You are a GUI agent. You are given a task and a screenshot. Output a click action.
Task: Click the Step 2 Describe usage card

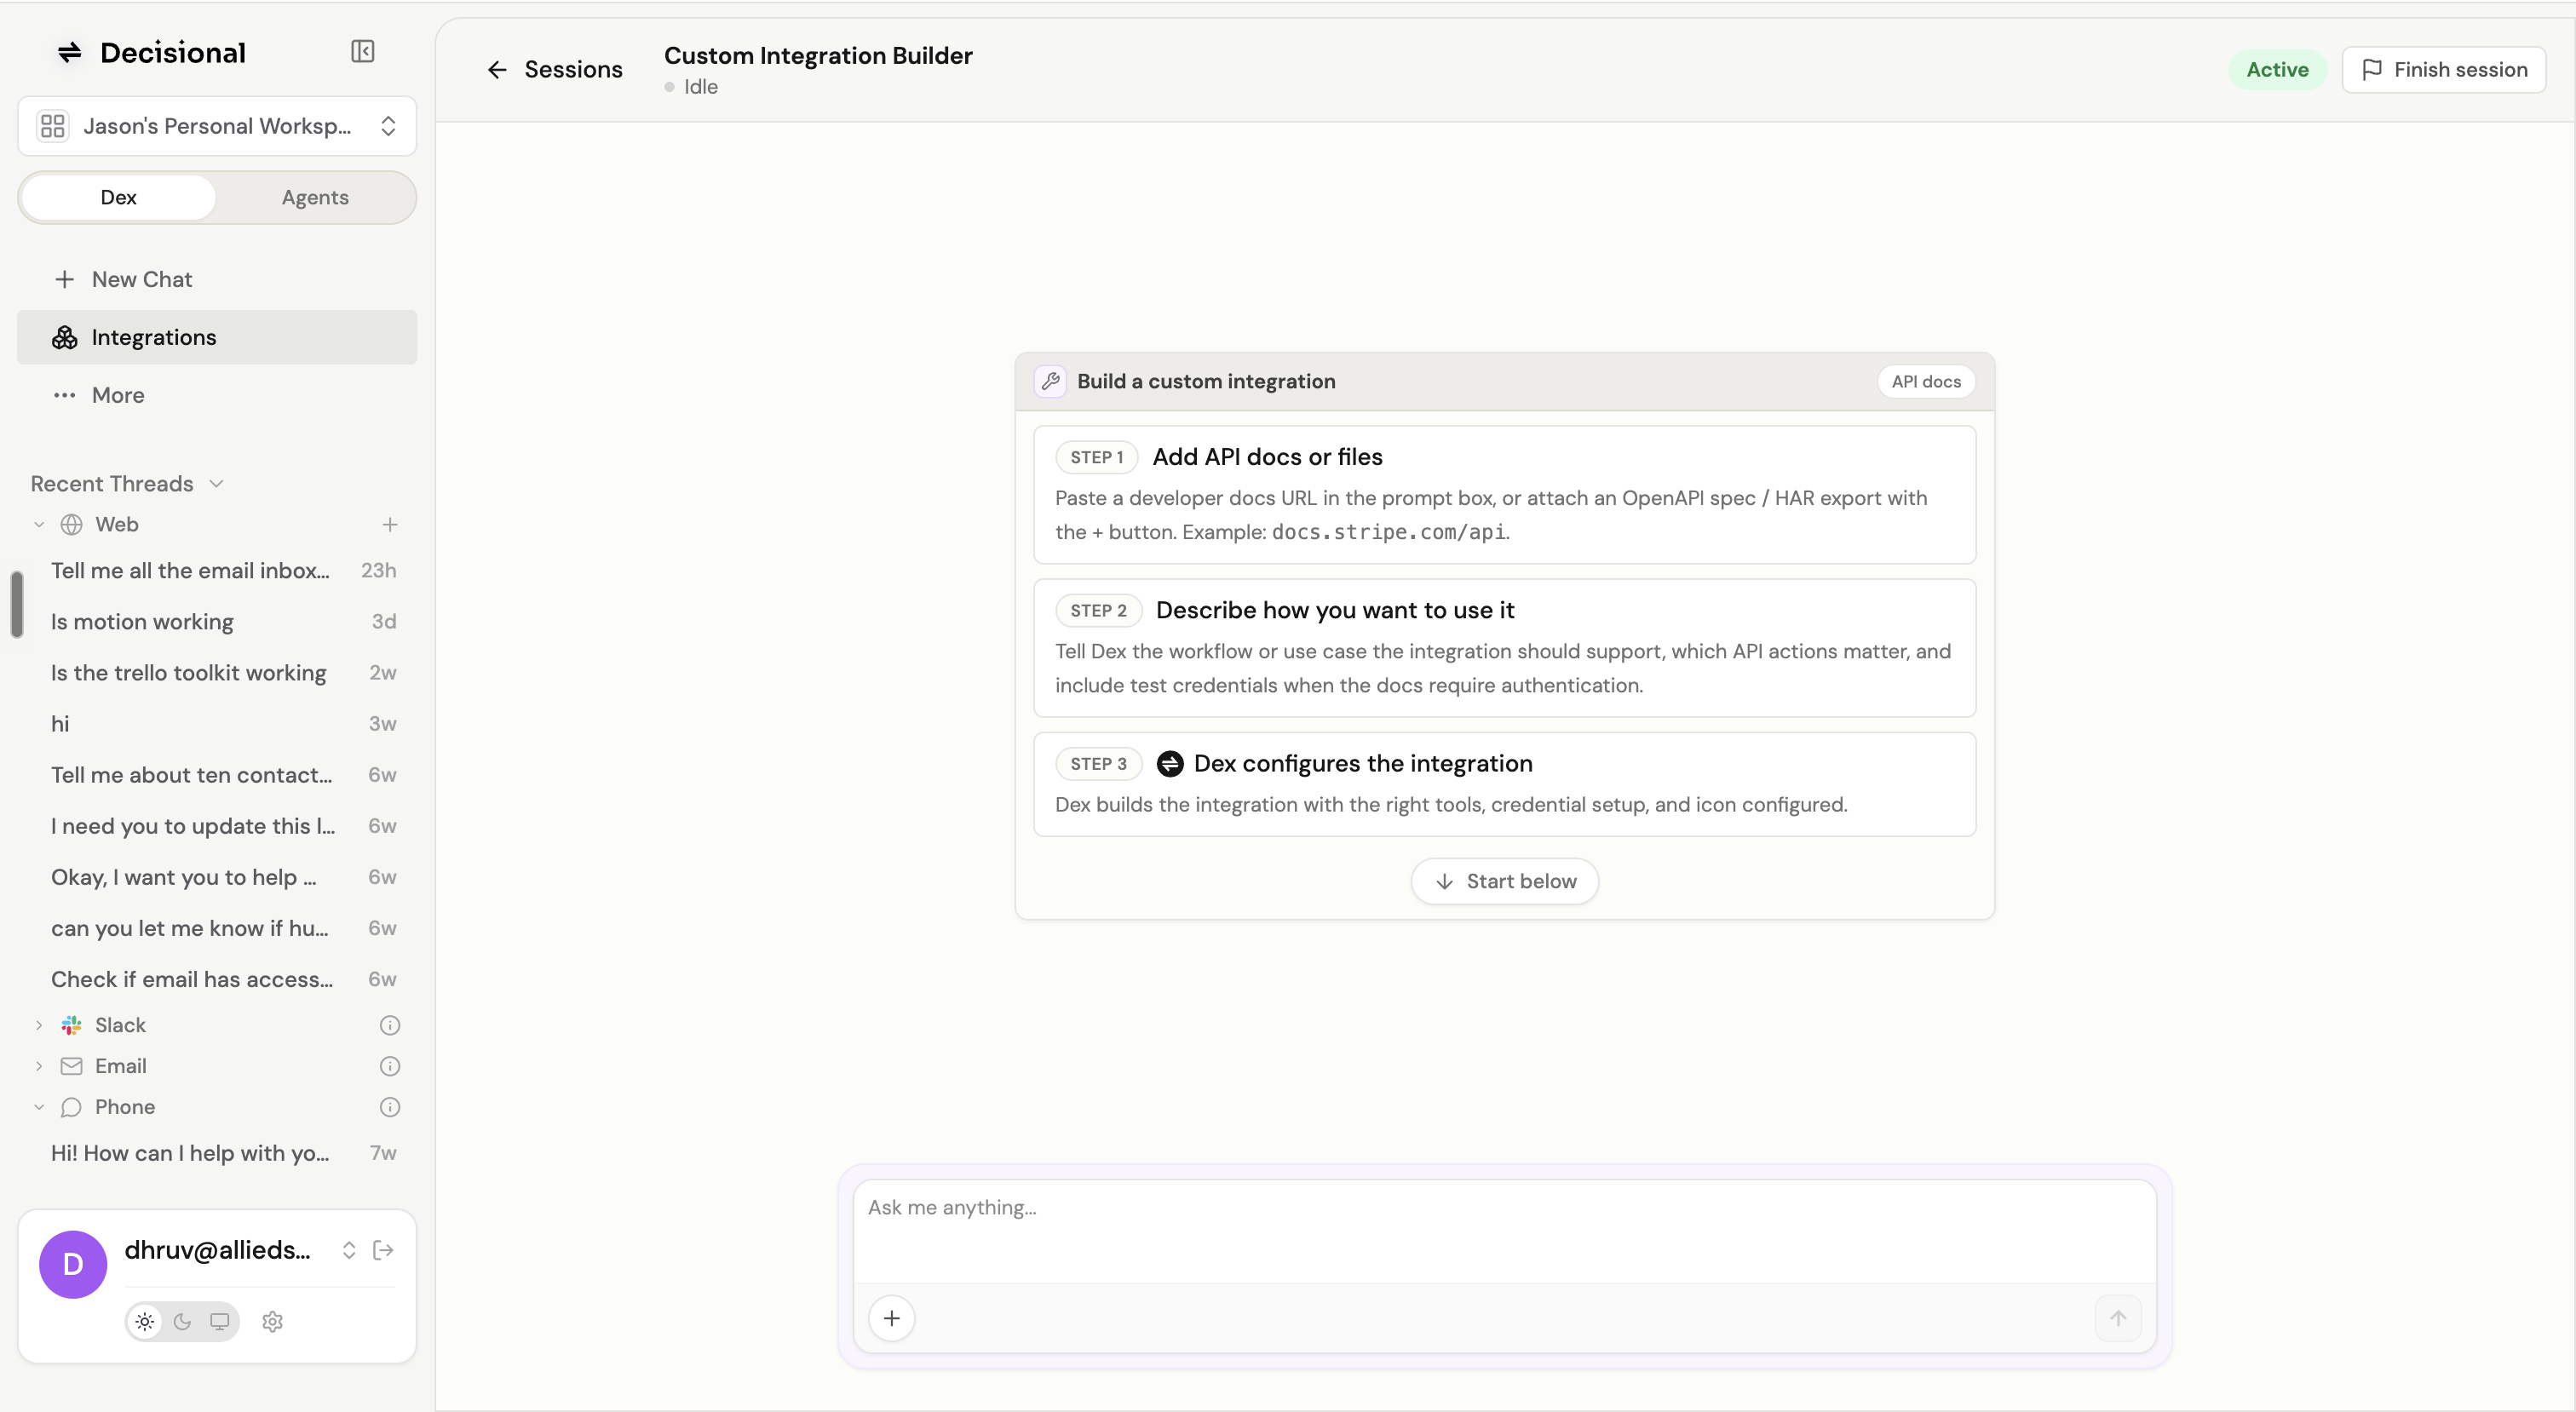coord(1504,647)
